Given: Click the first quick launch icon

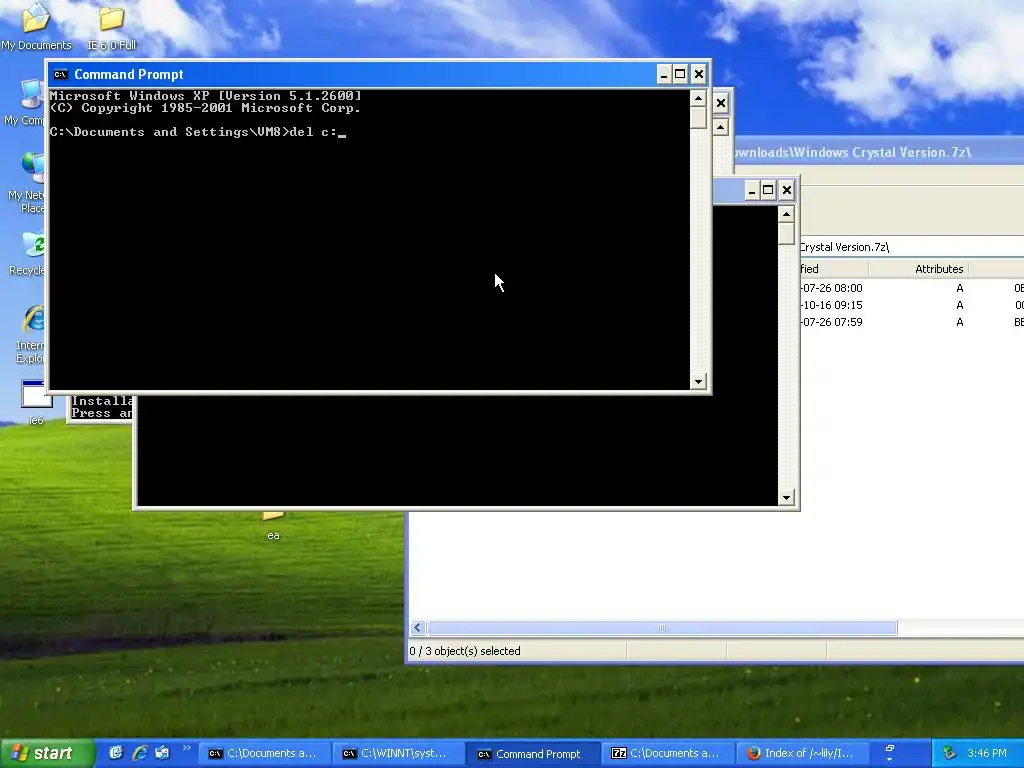Looking at the screenshot, I should [x=116, y=753].
